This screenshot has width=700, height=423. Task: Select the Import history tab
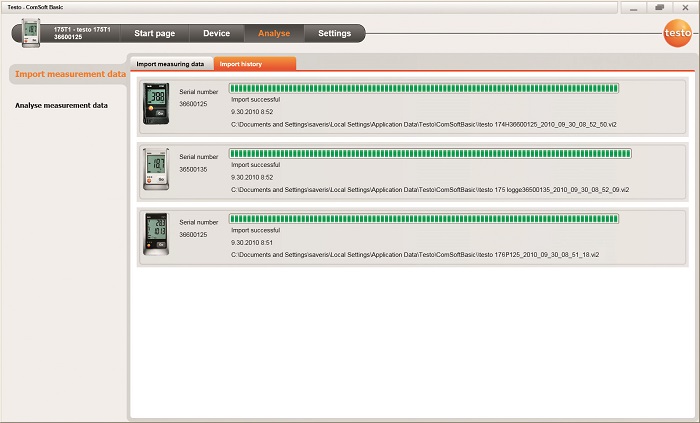click(254, 64)
